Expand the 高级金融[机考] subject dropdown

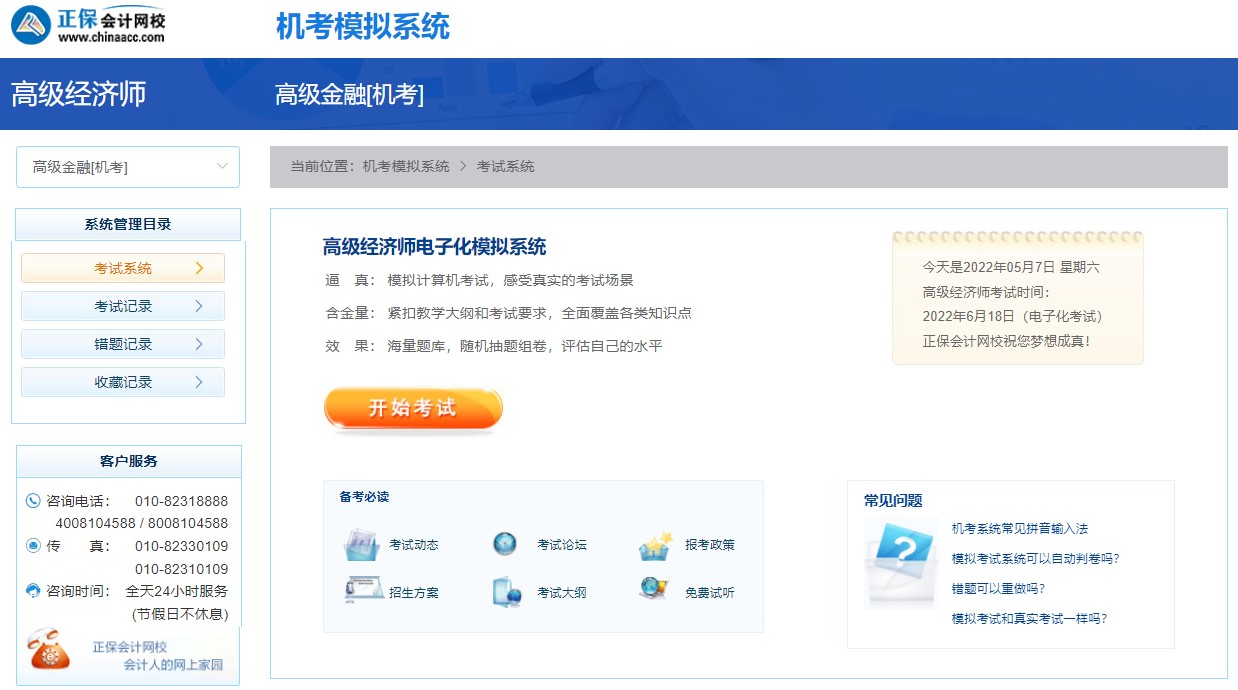coord(128,167)
